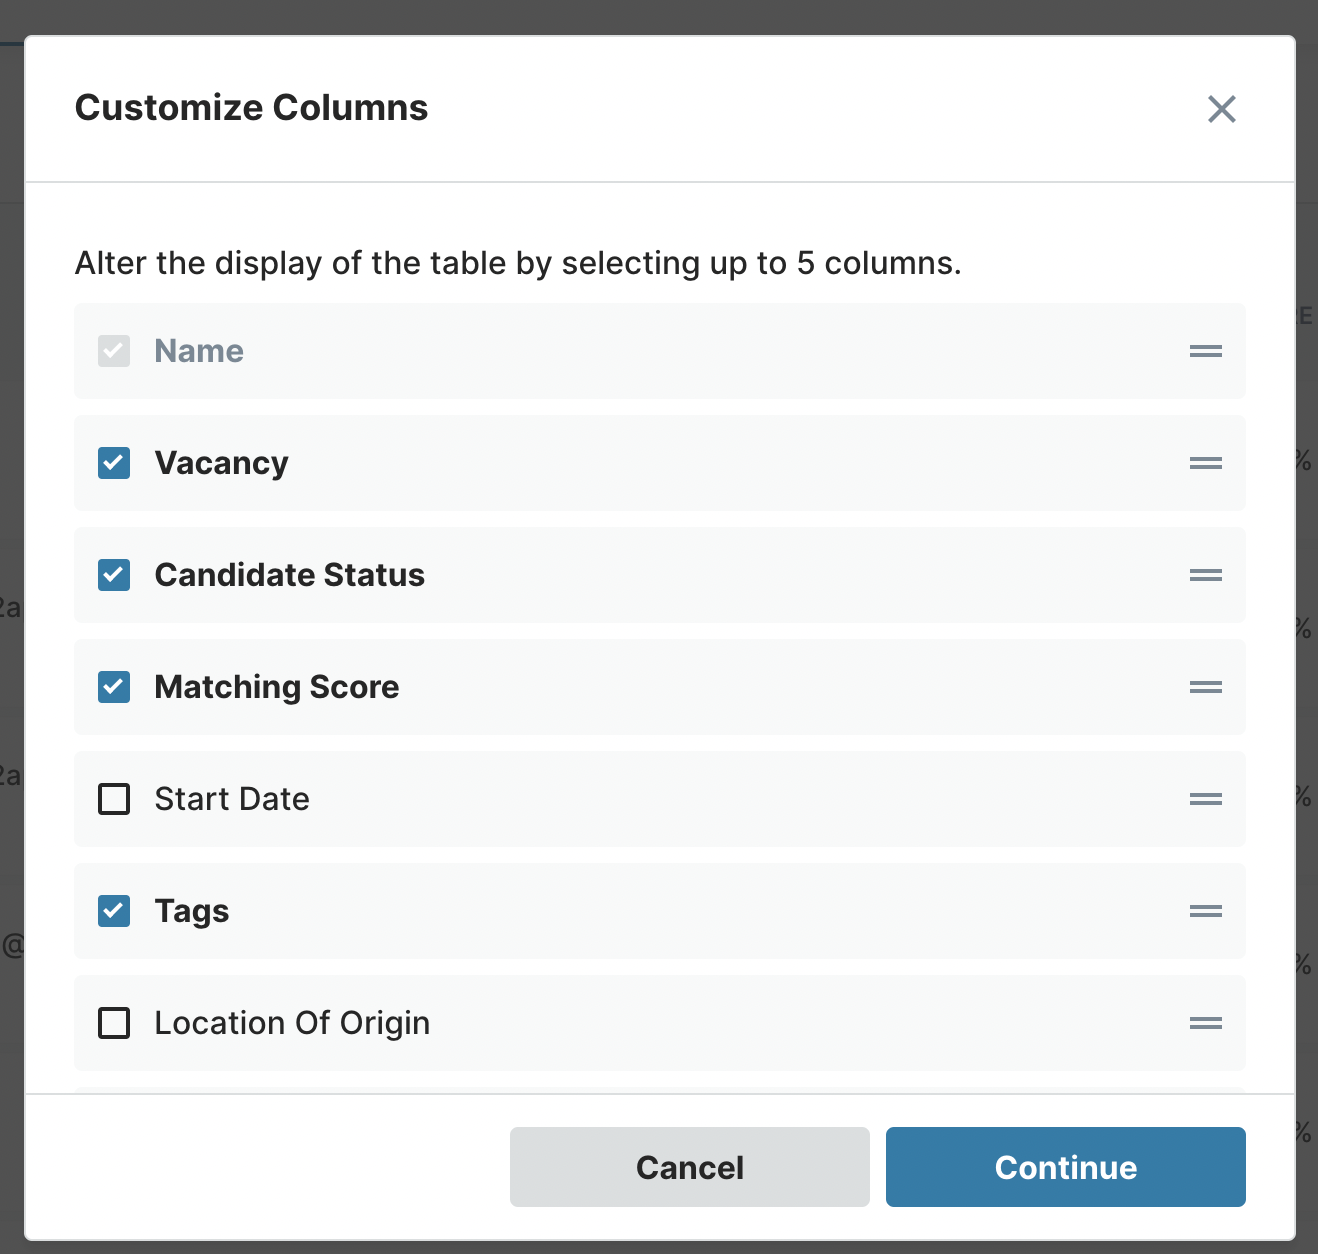Click the Tags column label
Viewport: 1318px width, 1254px height.
[x=192, y=911]
